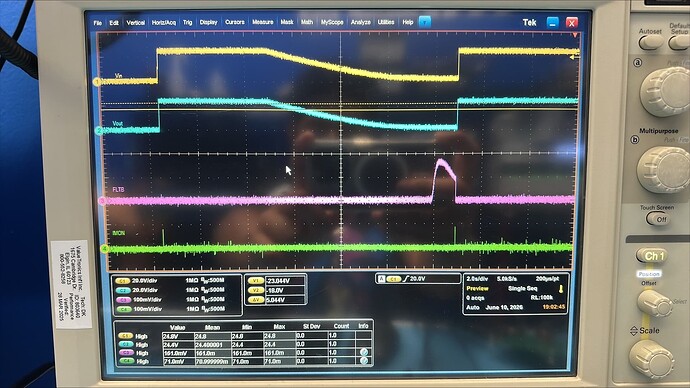690x388 pixels.
Task: Open the Measure menu
Action: coord(263,22)
